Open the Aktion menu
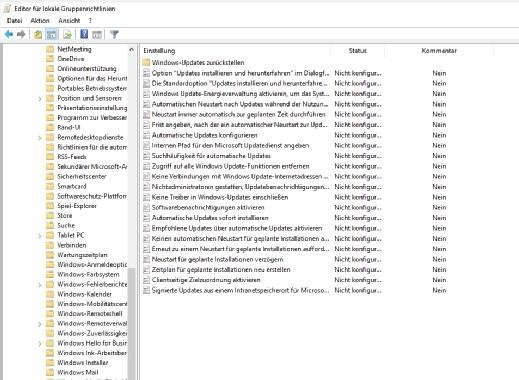519x380 pixels. point(40,21)
